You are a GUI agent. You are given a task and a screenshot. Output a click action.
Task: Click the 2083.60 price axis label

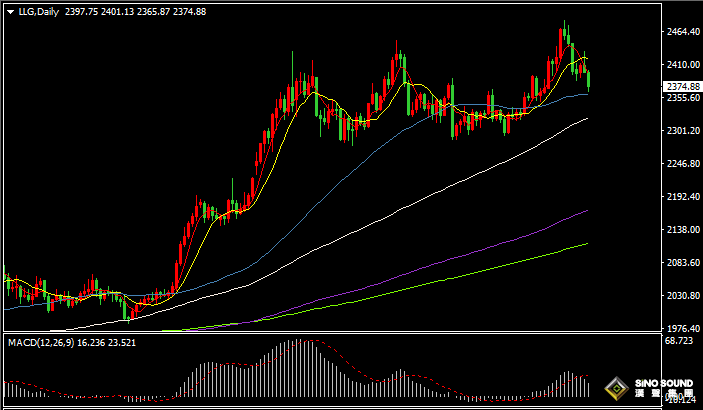click(681, 263)
